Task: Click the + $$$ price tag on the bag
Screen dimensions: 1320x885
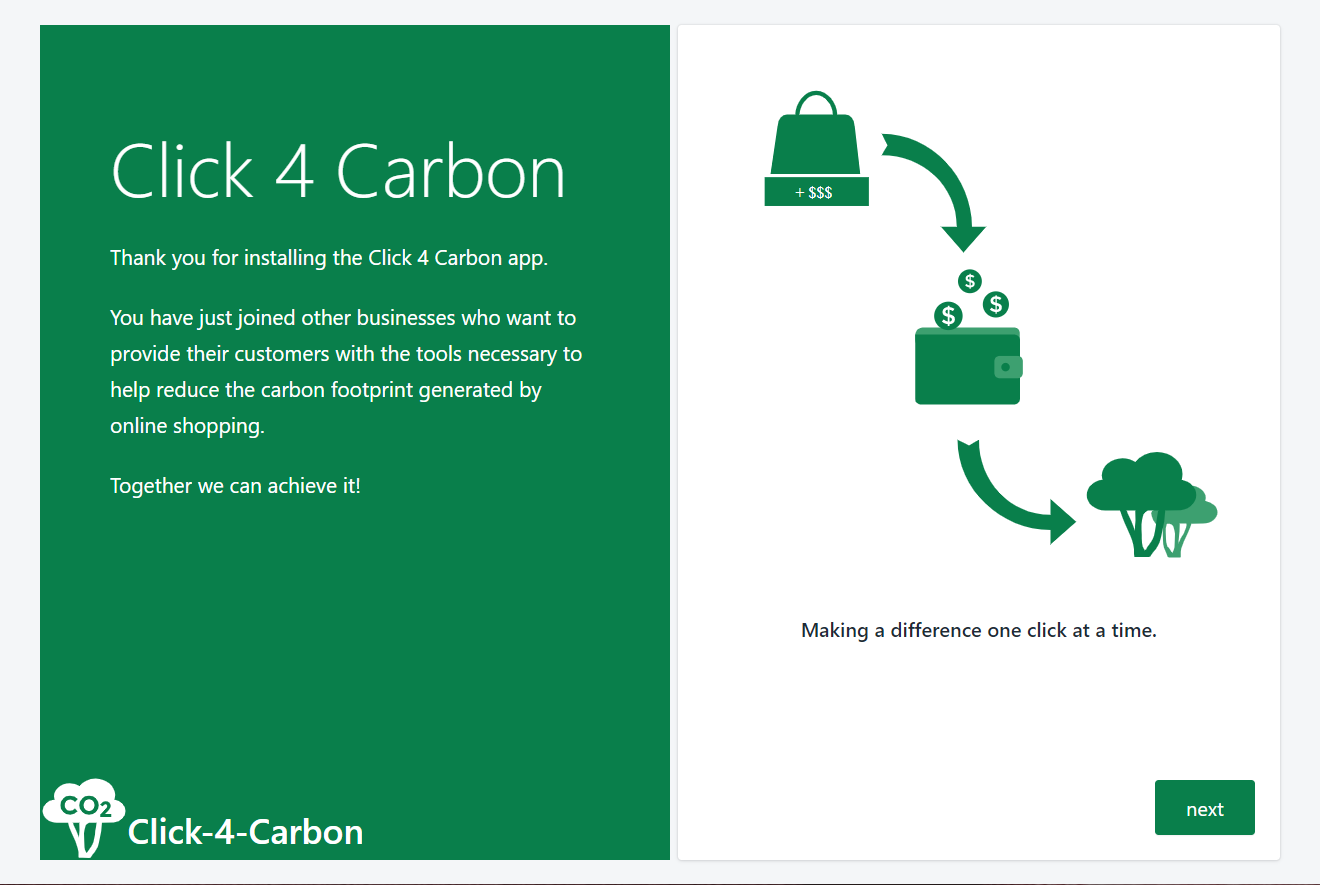Action: pos(816,191)
